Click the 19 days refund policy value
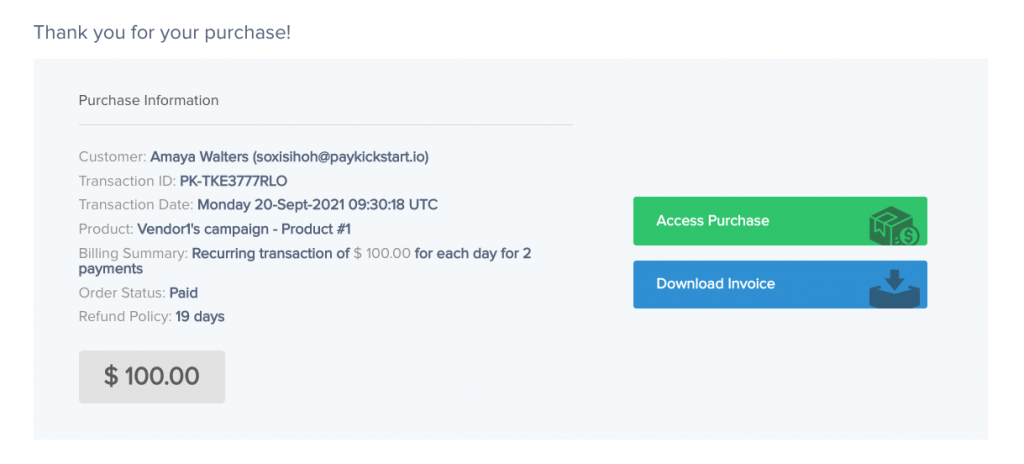This screenshot has height=464, width=1024. click(200, 317)
